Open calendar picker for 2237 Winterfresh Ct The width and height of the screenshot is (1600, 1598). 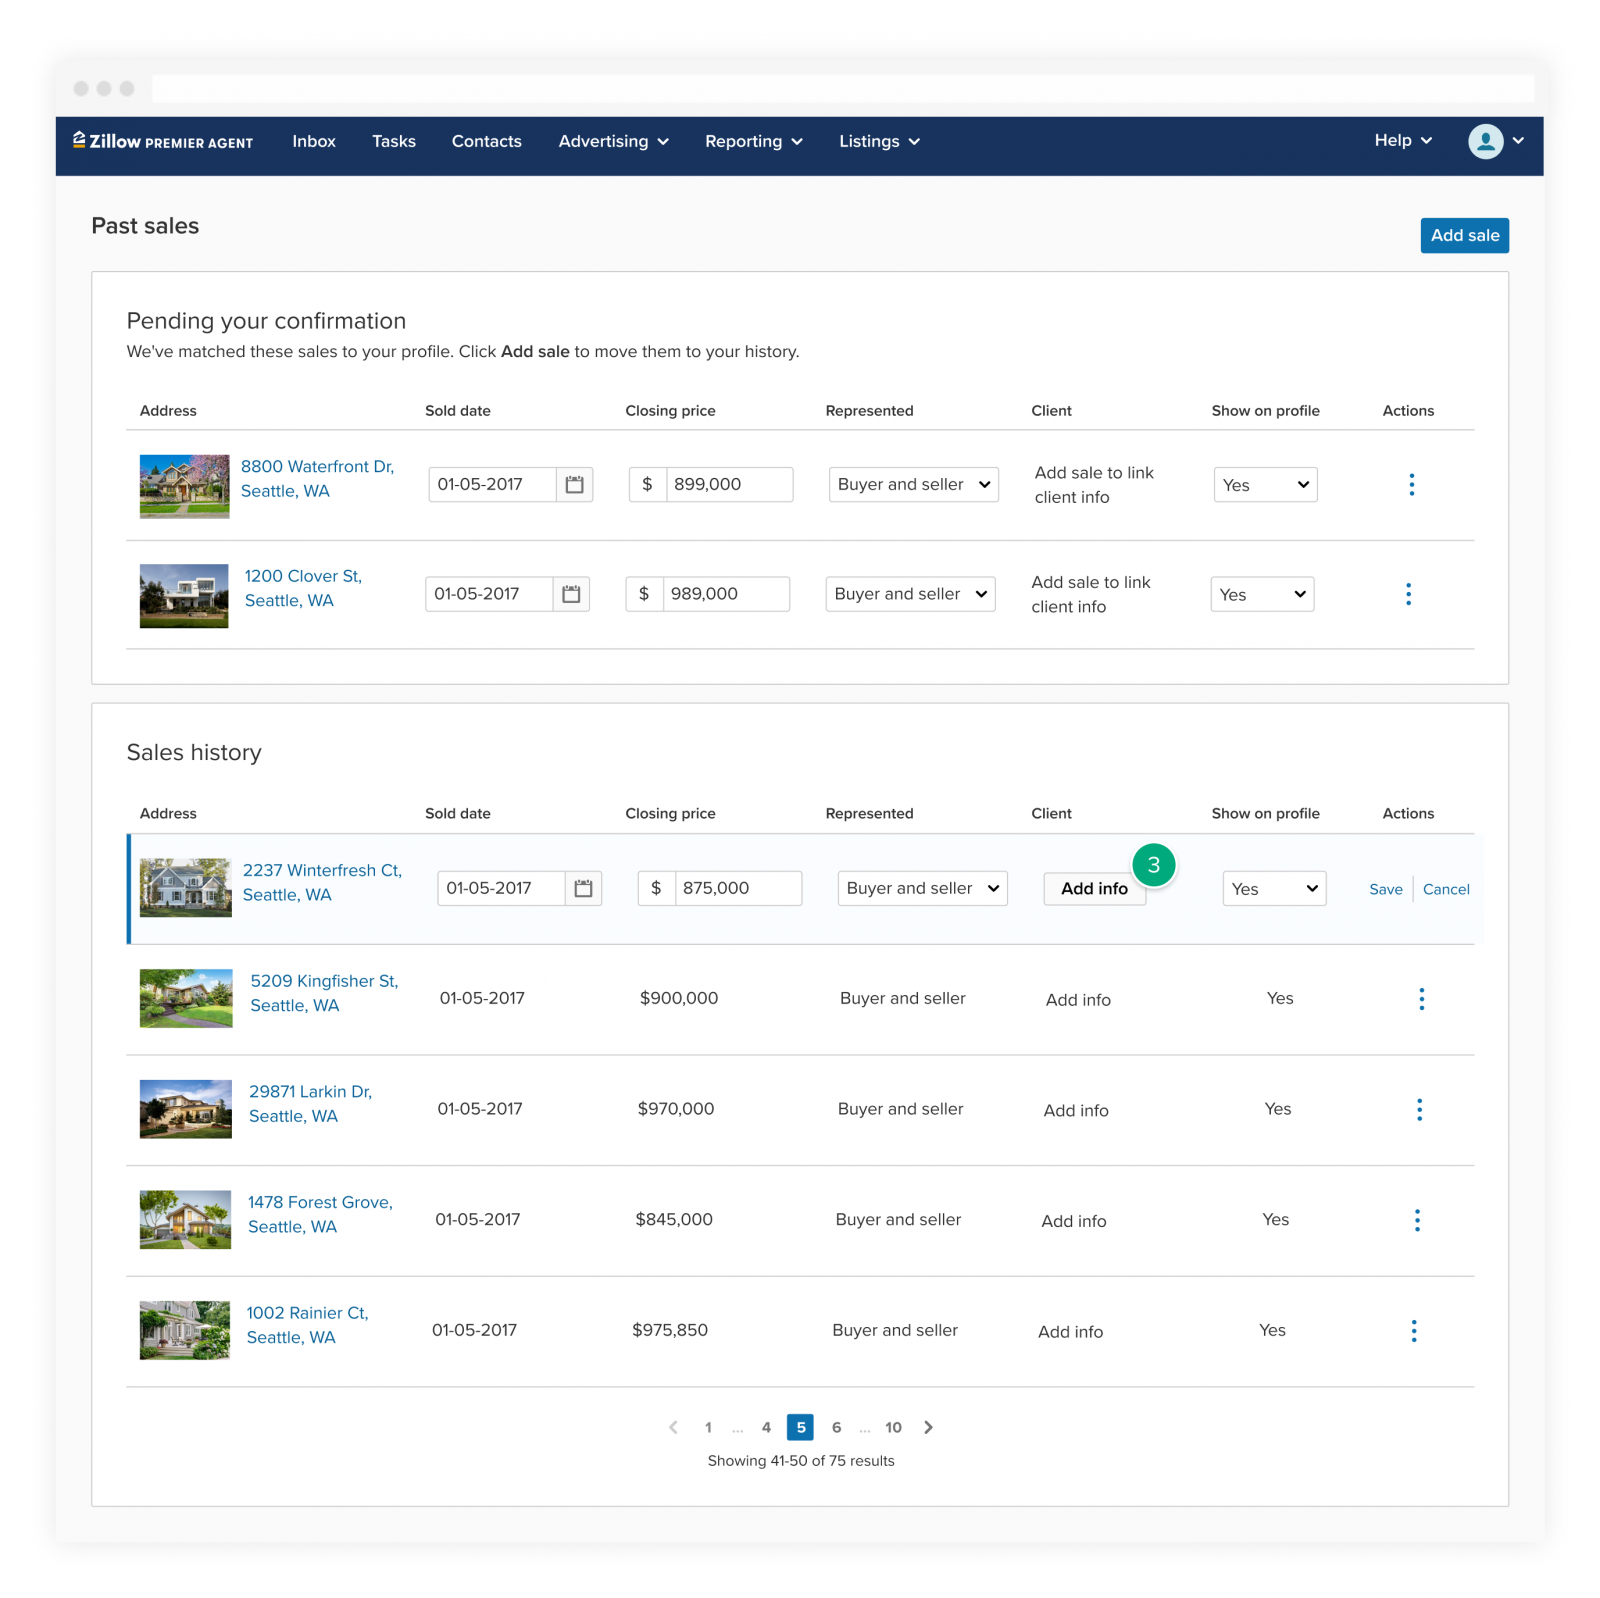(583, 888)
